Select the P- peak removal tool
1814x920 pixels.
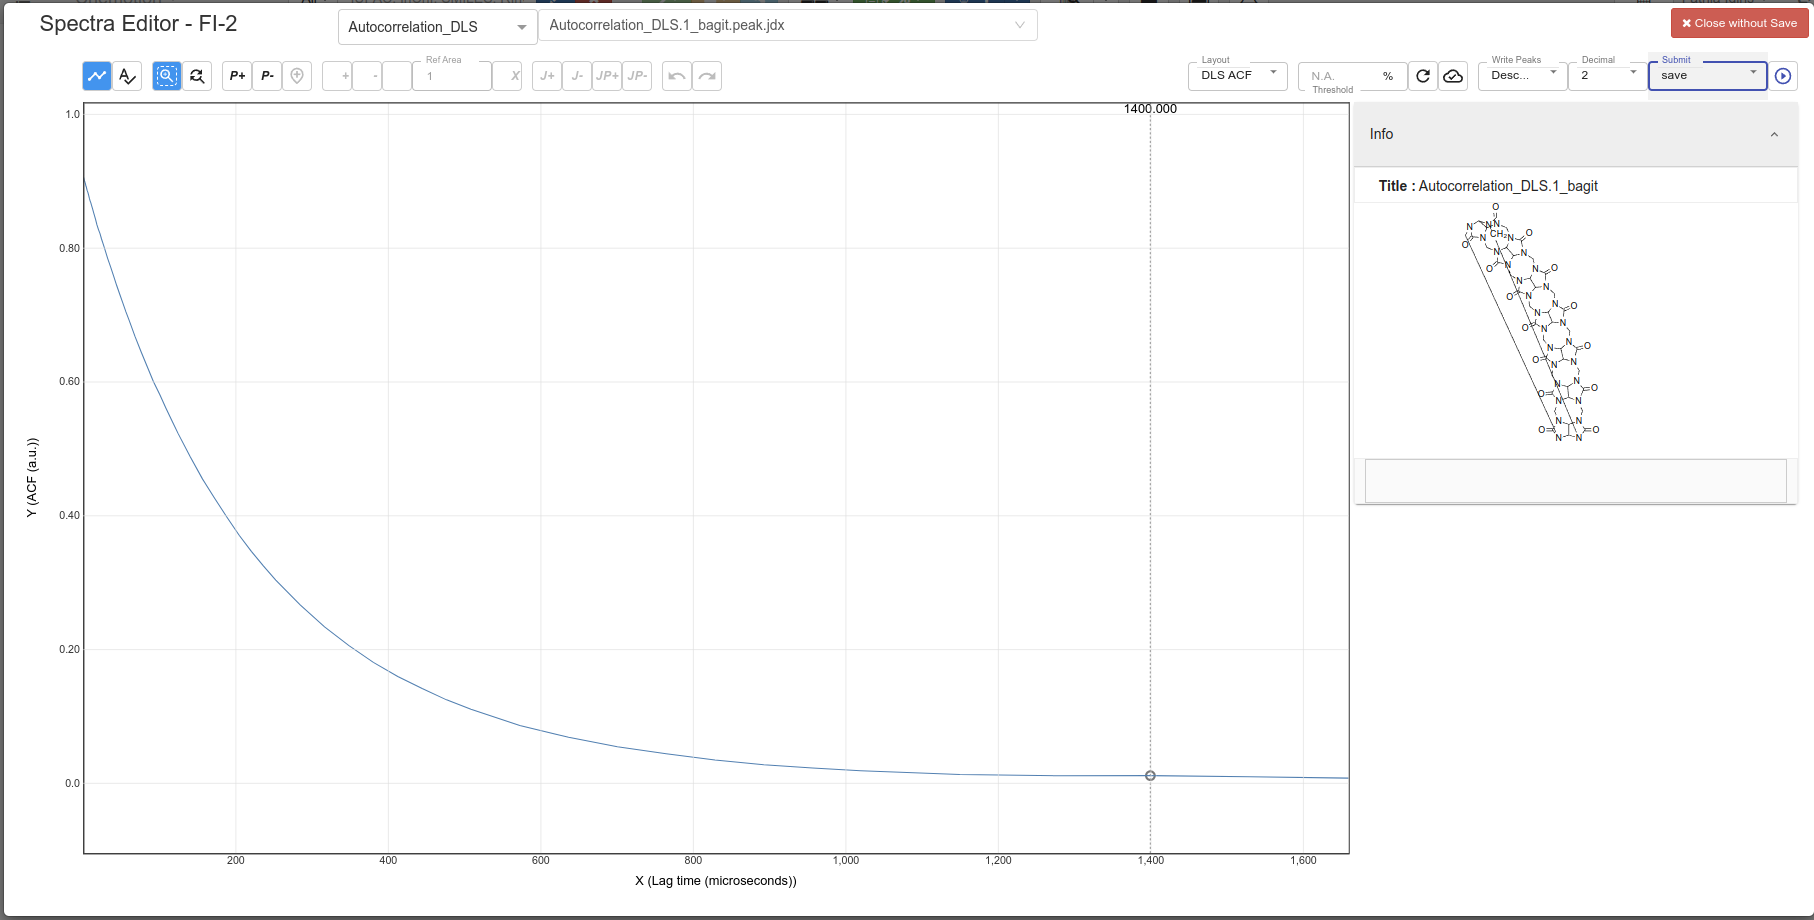point(266,75)
